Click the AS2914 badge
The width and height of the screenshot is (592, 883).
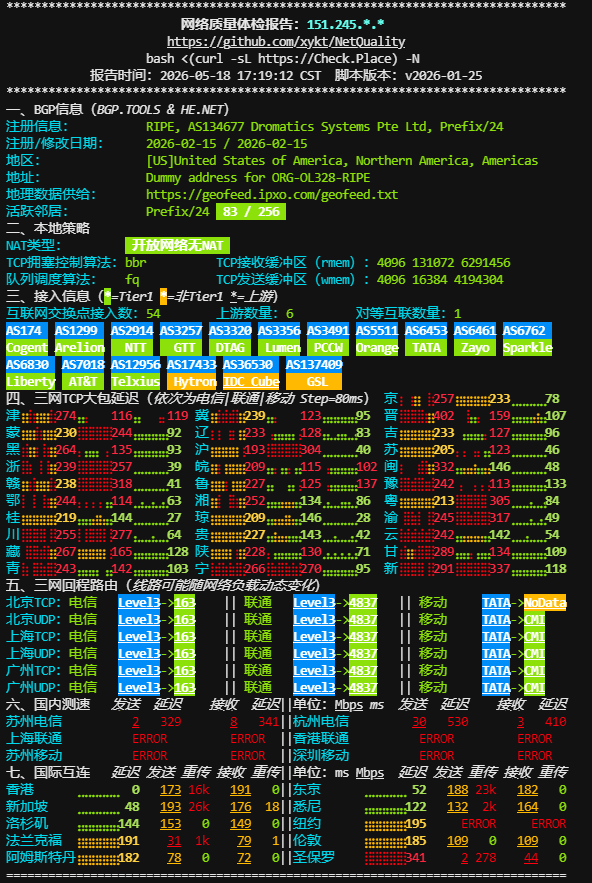[132, 331]
